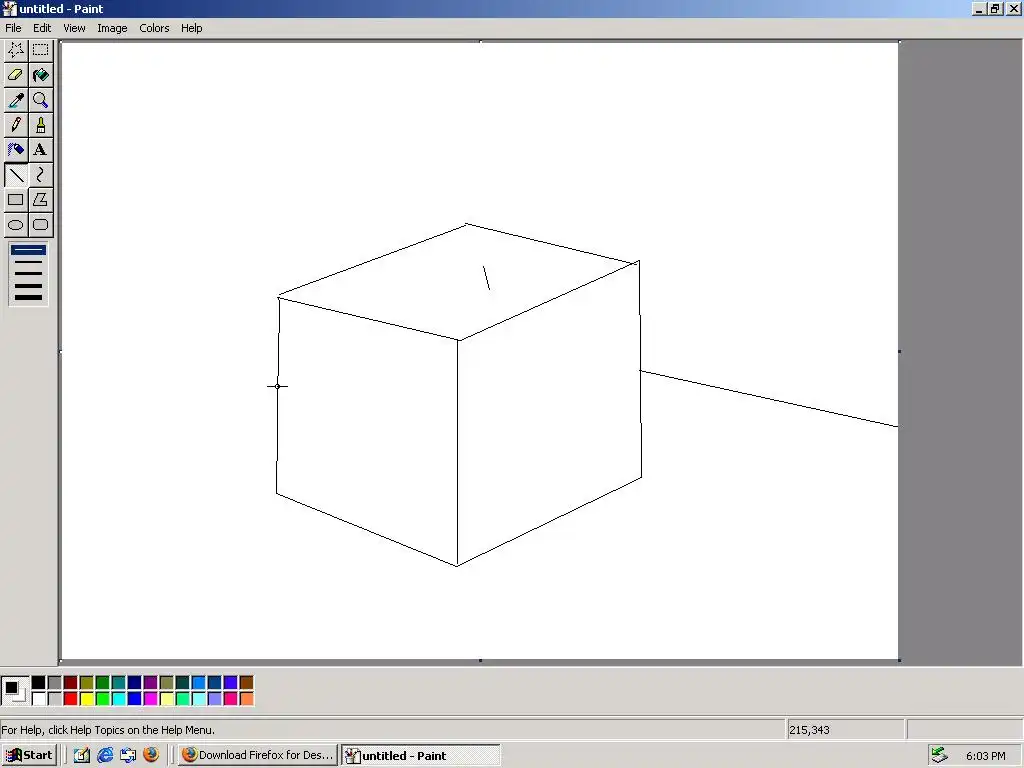Pick the lime green palette color

click(103, 699)
